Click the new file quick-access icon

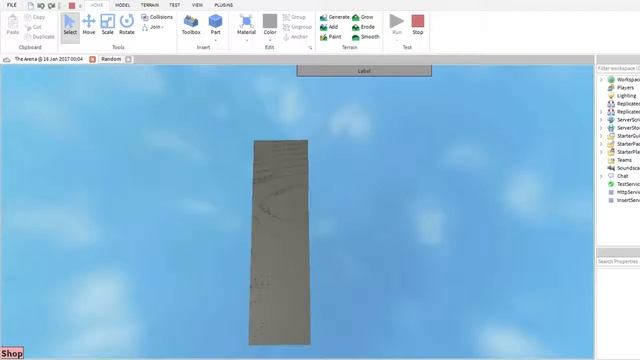pyautogui.click(x=31, y=6)
